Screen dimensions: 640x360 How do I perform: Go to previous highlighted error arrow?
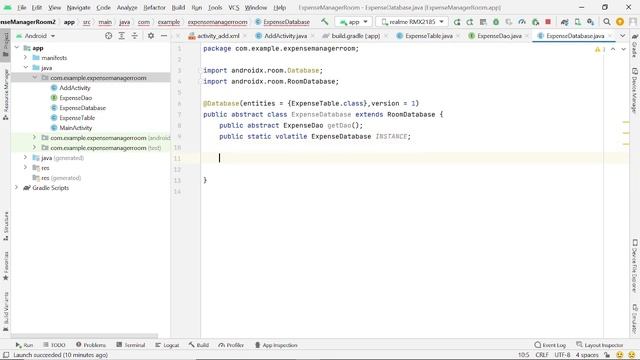pos(613,49)
